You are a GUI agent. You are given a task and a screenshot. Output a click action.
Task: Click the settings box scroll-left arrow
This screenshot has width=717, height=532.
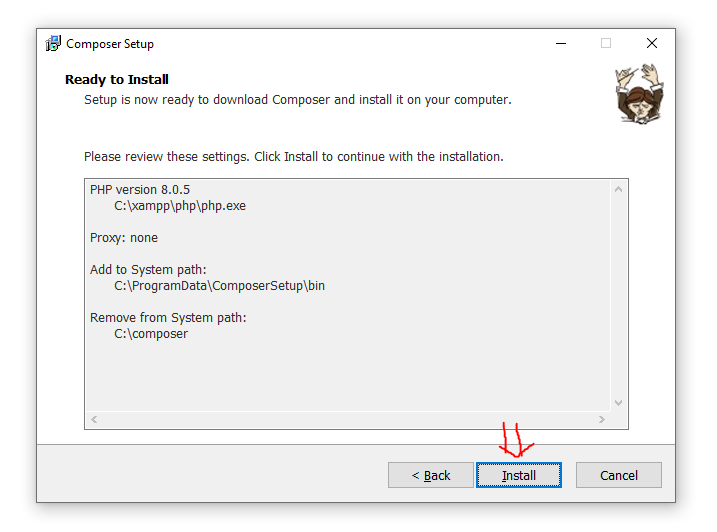click(94, 419)
